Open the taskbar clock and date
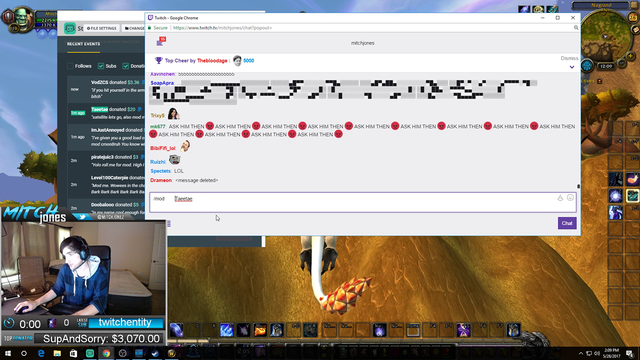This screenshot has width=640, height=360. (x=612, y=353)
